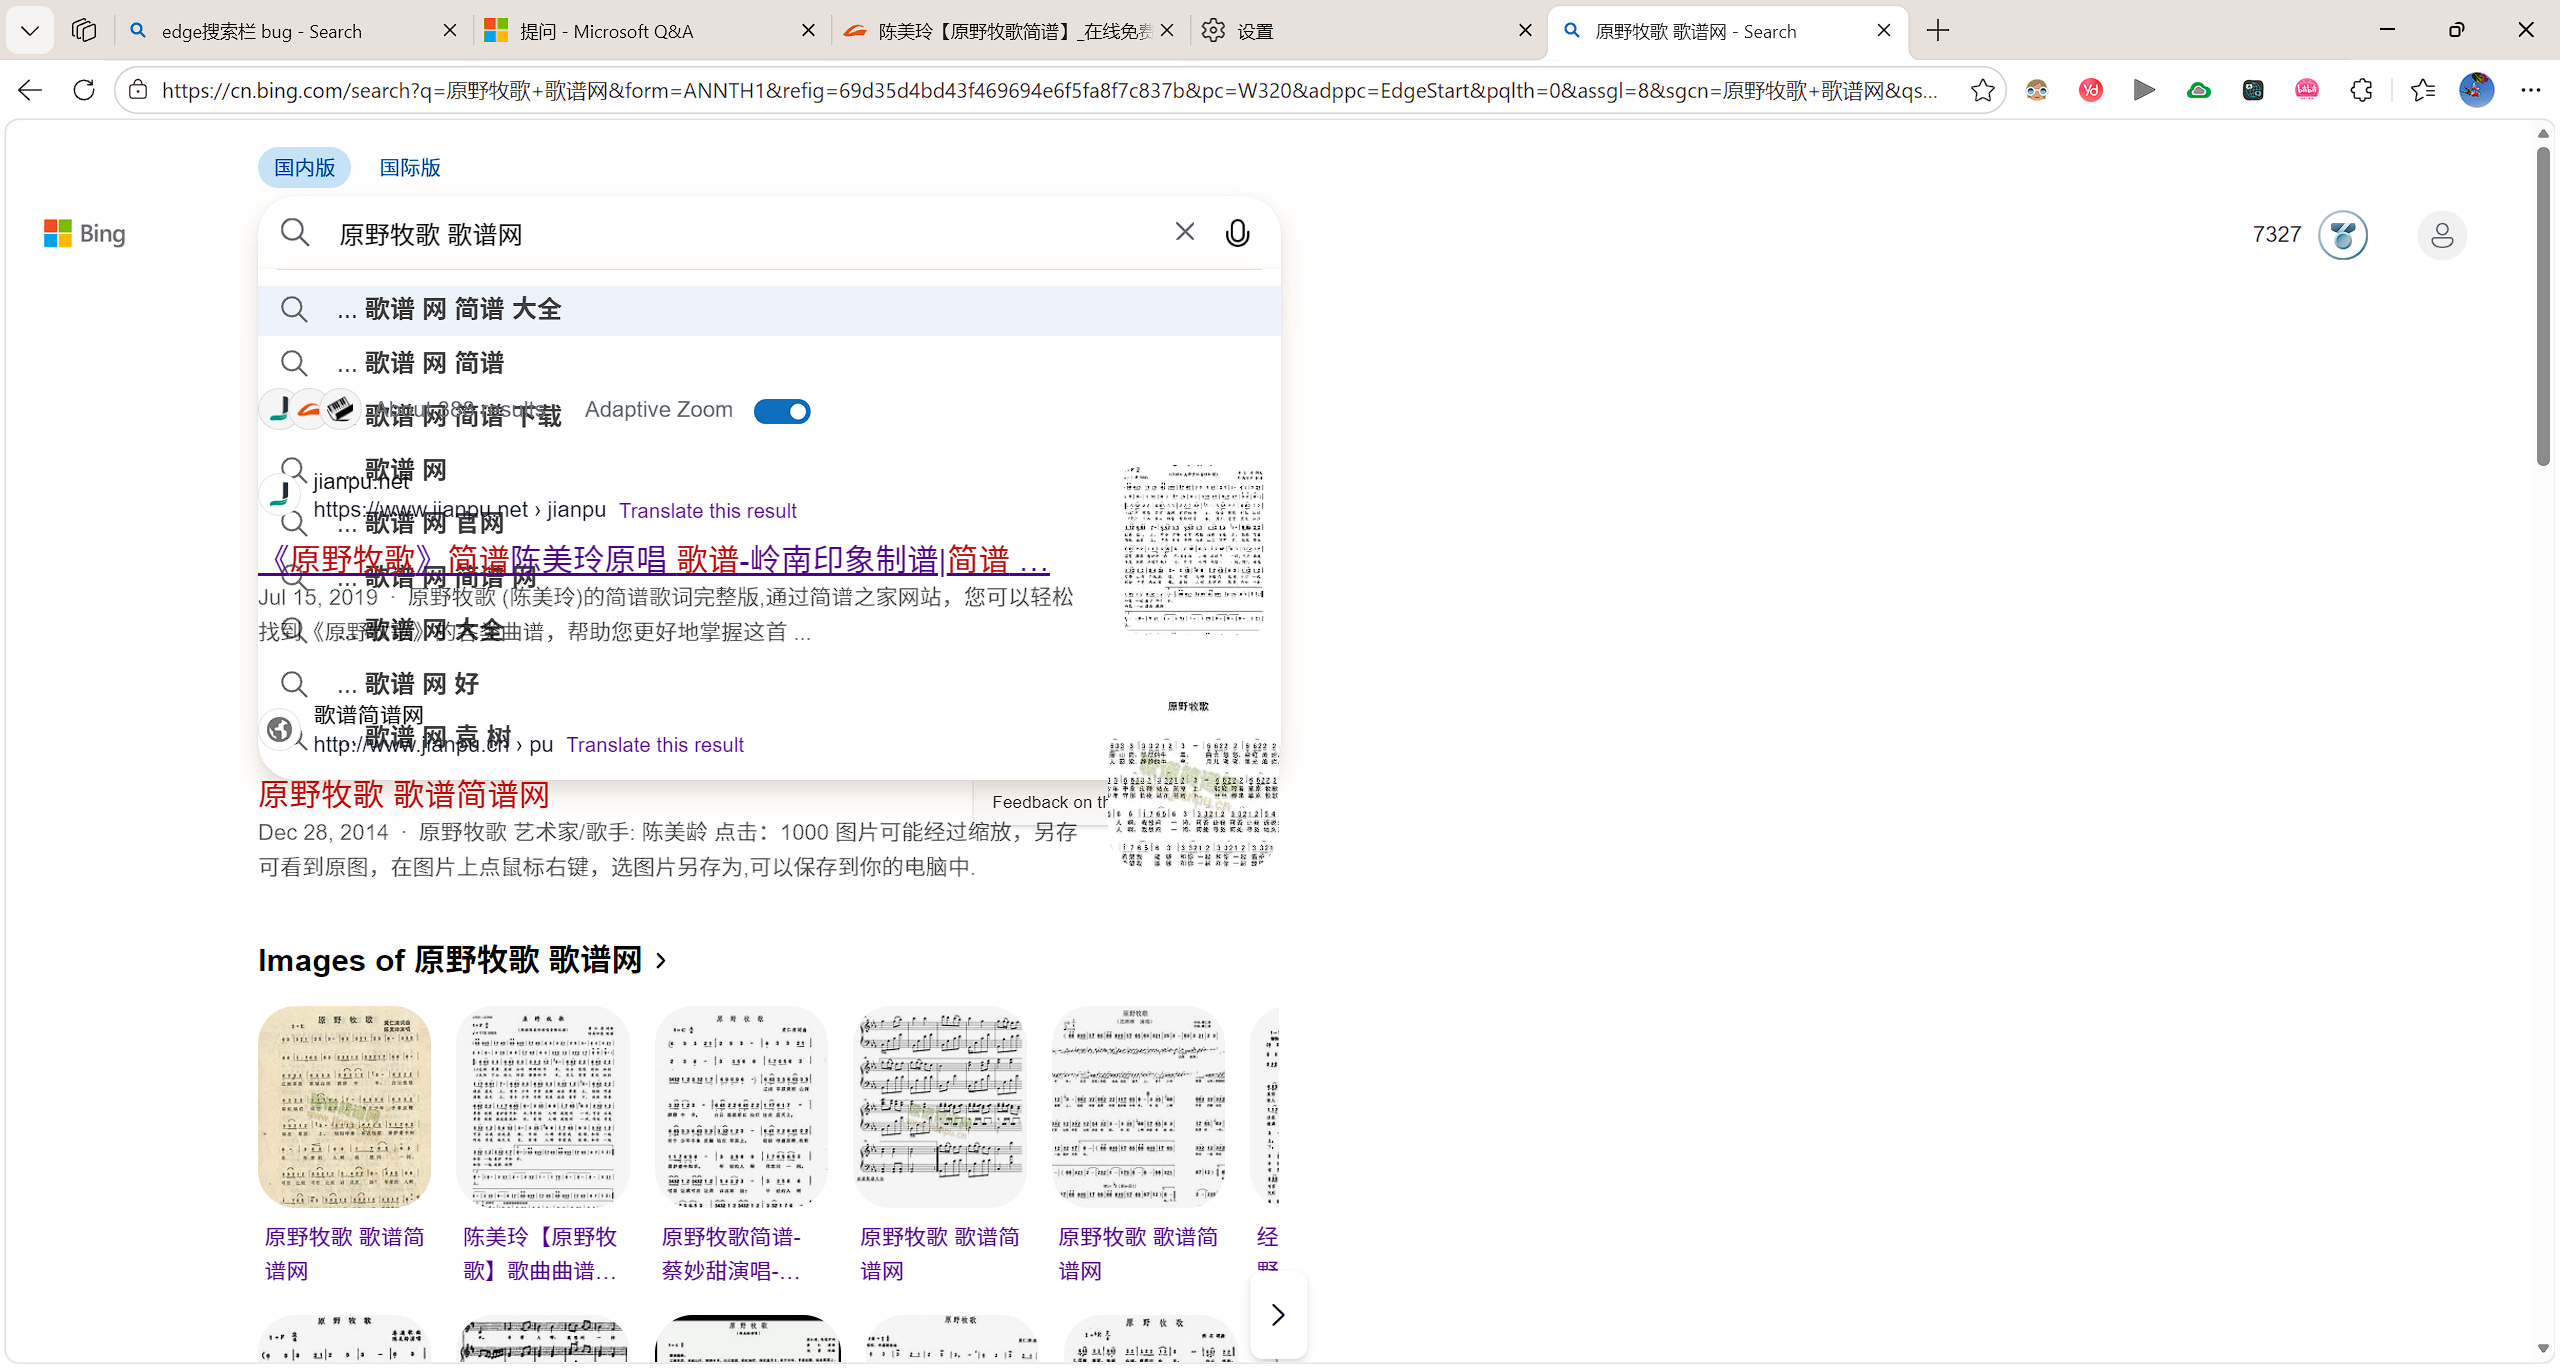The image size is (2560, 1368).
Task: Choose suggestion '... 歌谱 网 简谱 大全'
Action: click(769, 310)
